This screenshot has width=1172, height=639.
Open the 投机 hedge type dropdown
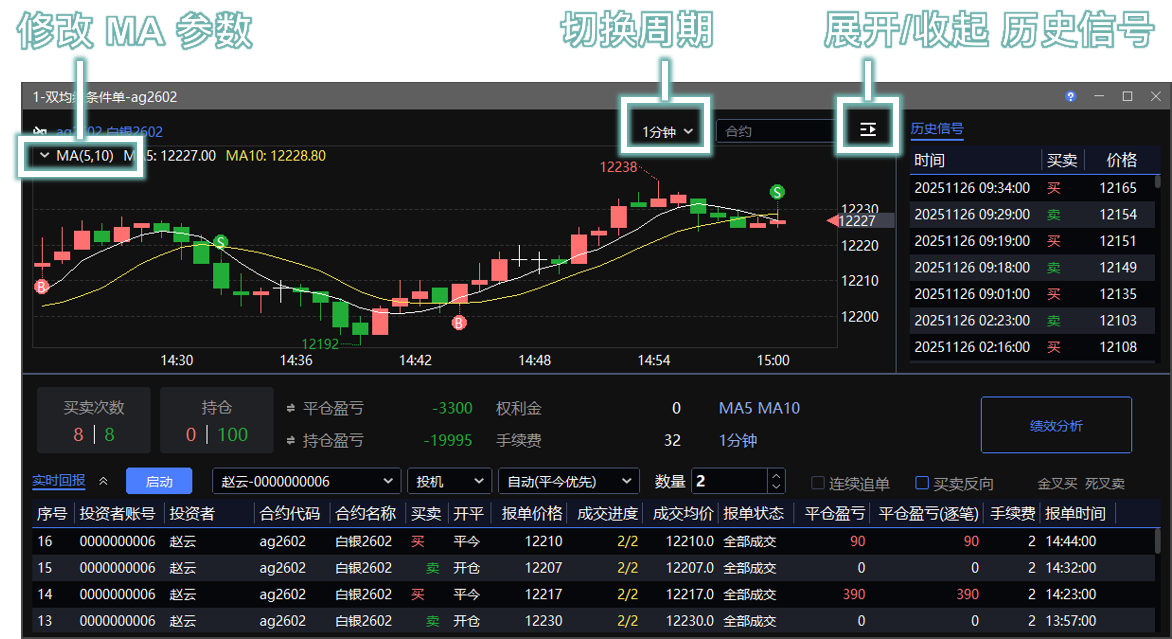point(449,482)
